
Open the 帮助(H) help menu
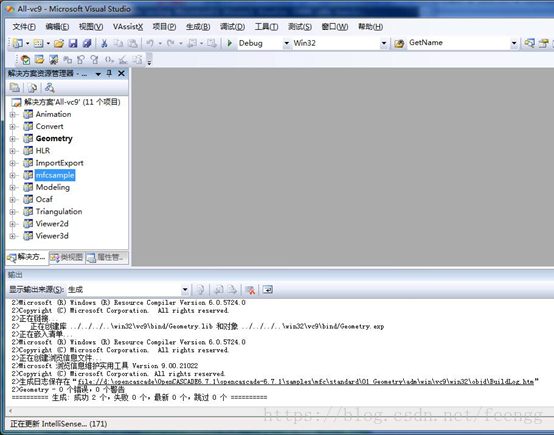point(370,27)
